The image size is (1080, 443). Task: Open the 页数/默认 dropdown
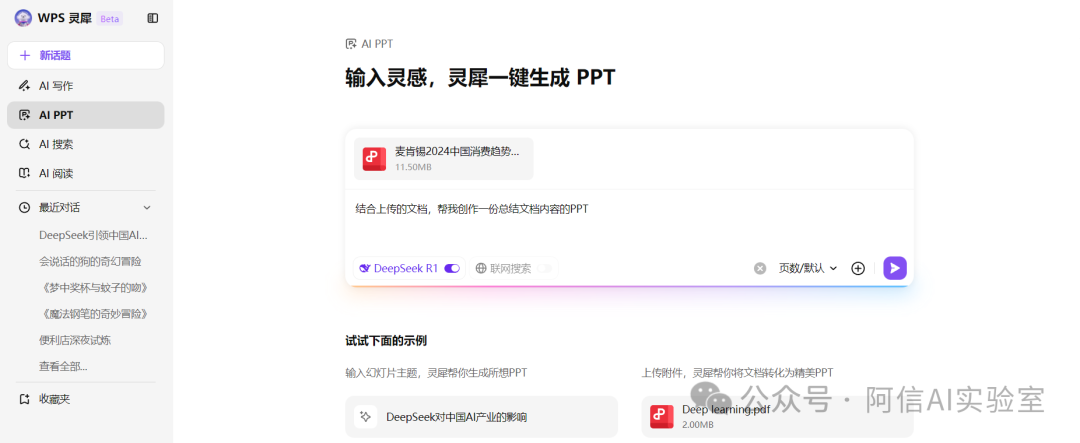pos(808,269)
